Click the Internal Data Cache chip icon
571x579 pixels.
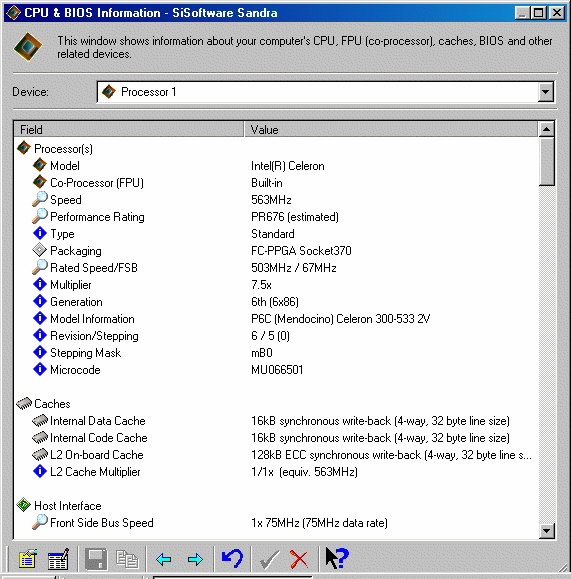[40, 421]
